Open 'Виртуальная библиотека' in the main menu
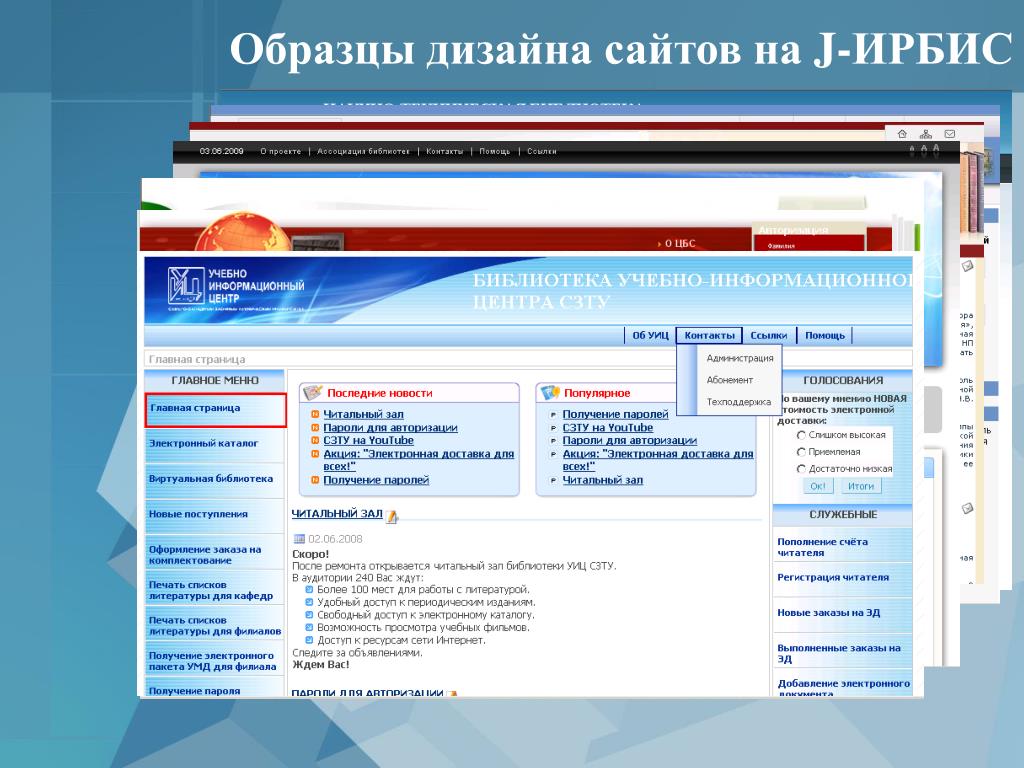 215,479
